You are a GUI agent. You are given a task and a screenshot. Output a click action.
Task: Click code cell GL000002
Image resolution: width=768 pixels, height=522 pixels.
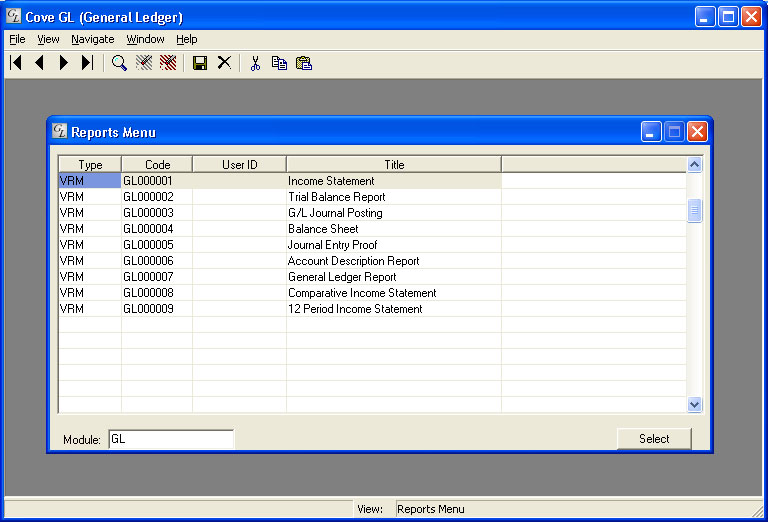coord(157,197)
